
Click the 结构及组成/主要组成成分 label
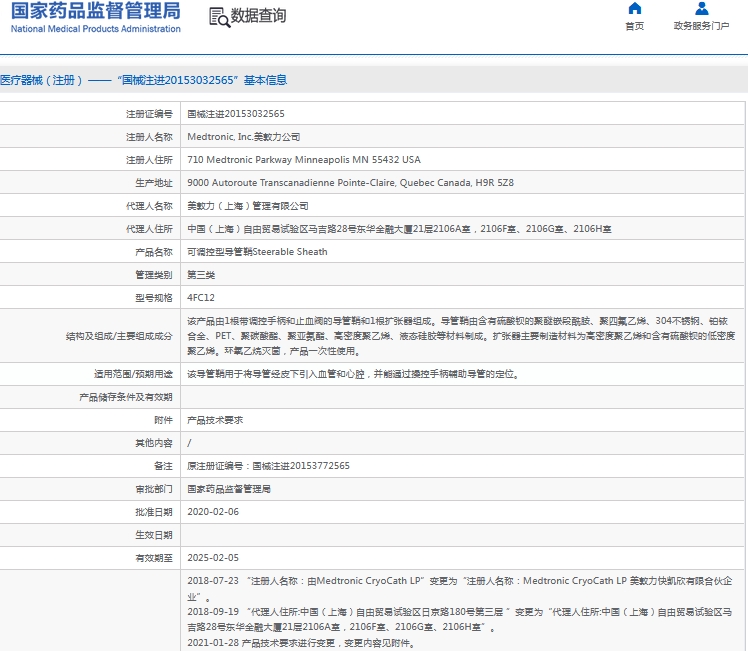[119, 336]
